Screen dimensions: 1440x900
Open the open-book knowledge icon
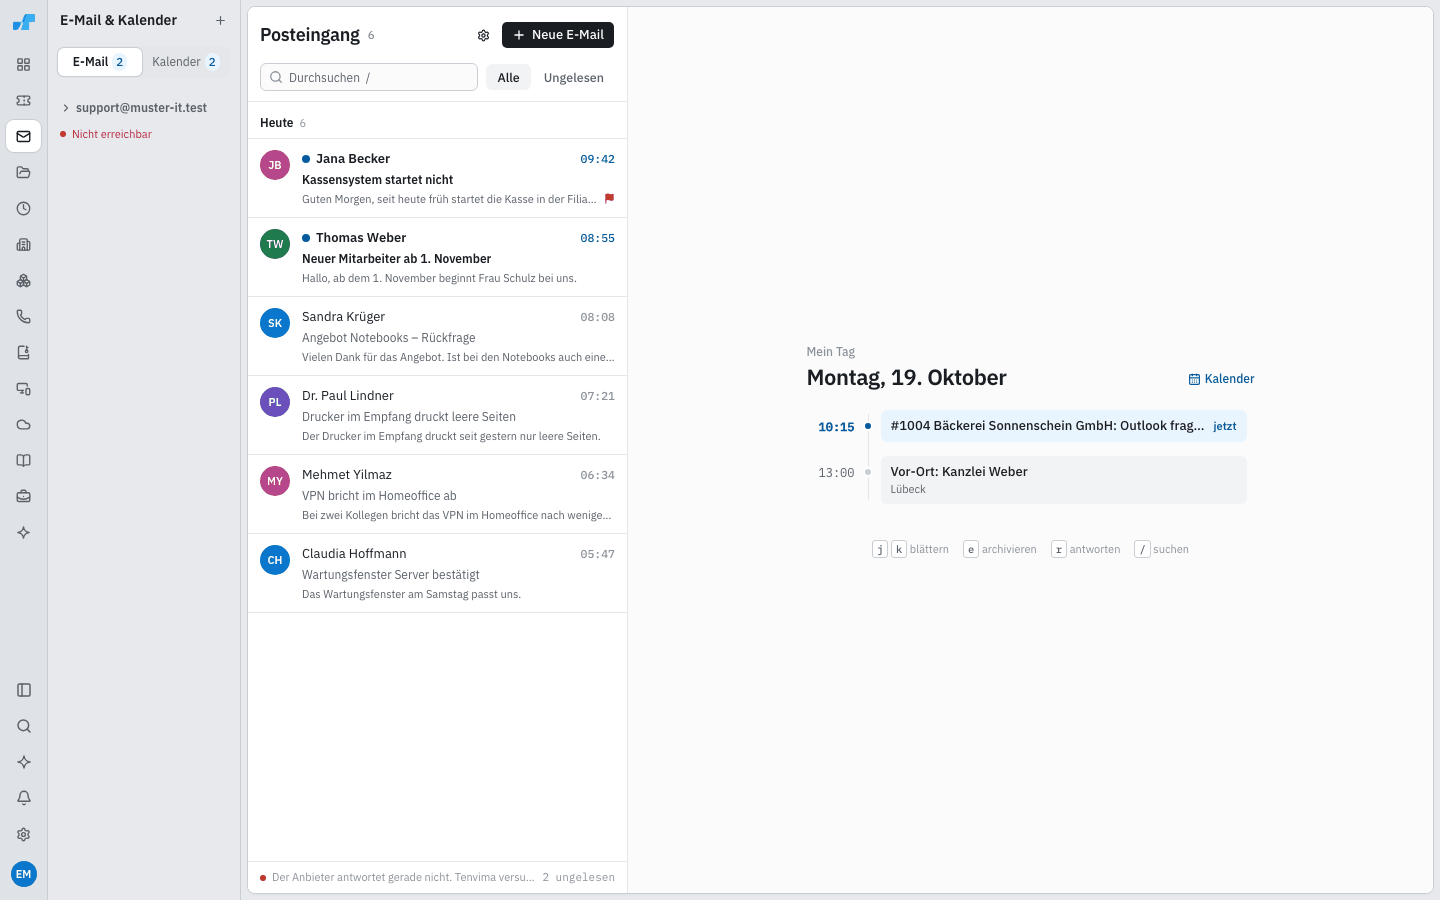(x=24, y=461)
